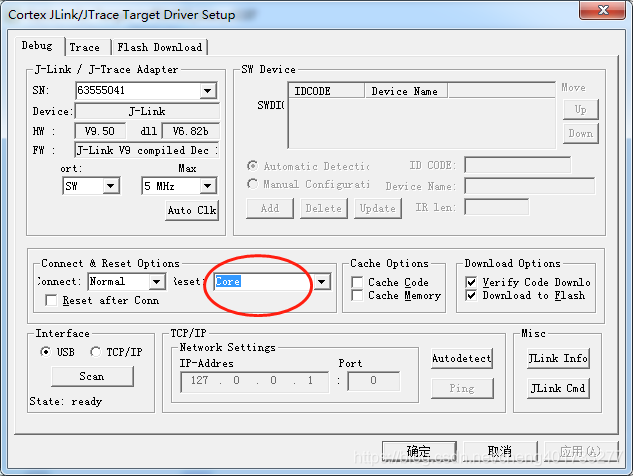
Task: Click the Scan button
Action: 92,376
